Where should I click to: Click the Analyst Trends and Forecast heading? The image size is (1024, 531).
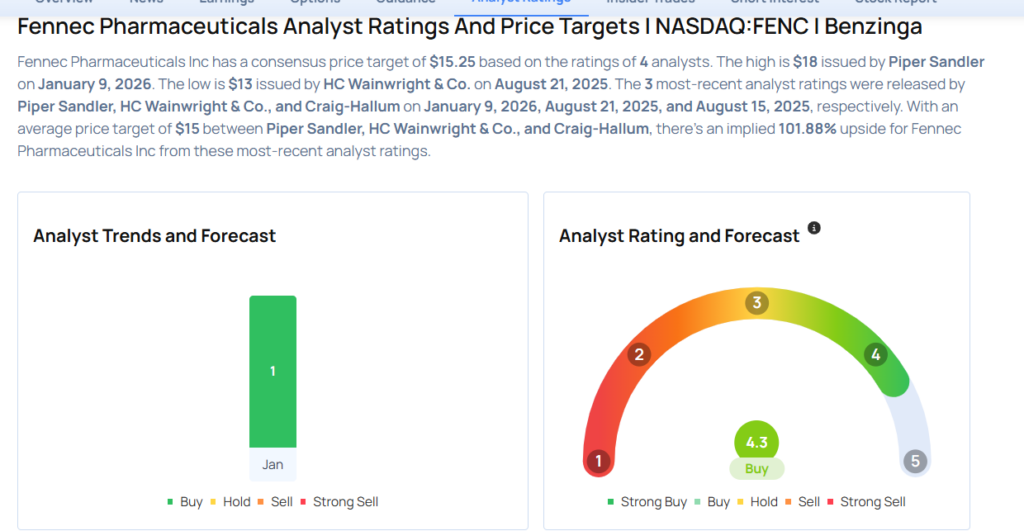154,236
